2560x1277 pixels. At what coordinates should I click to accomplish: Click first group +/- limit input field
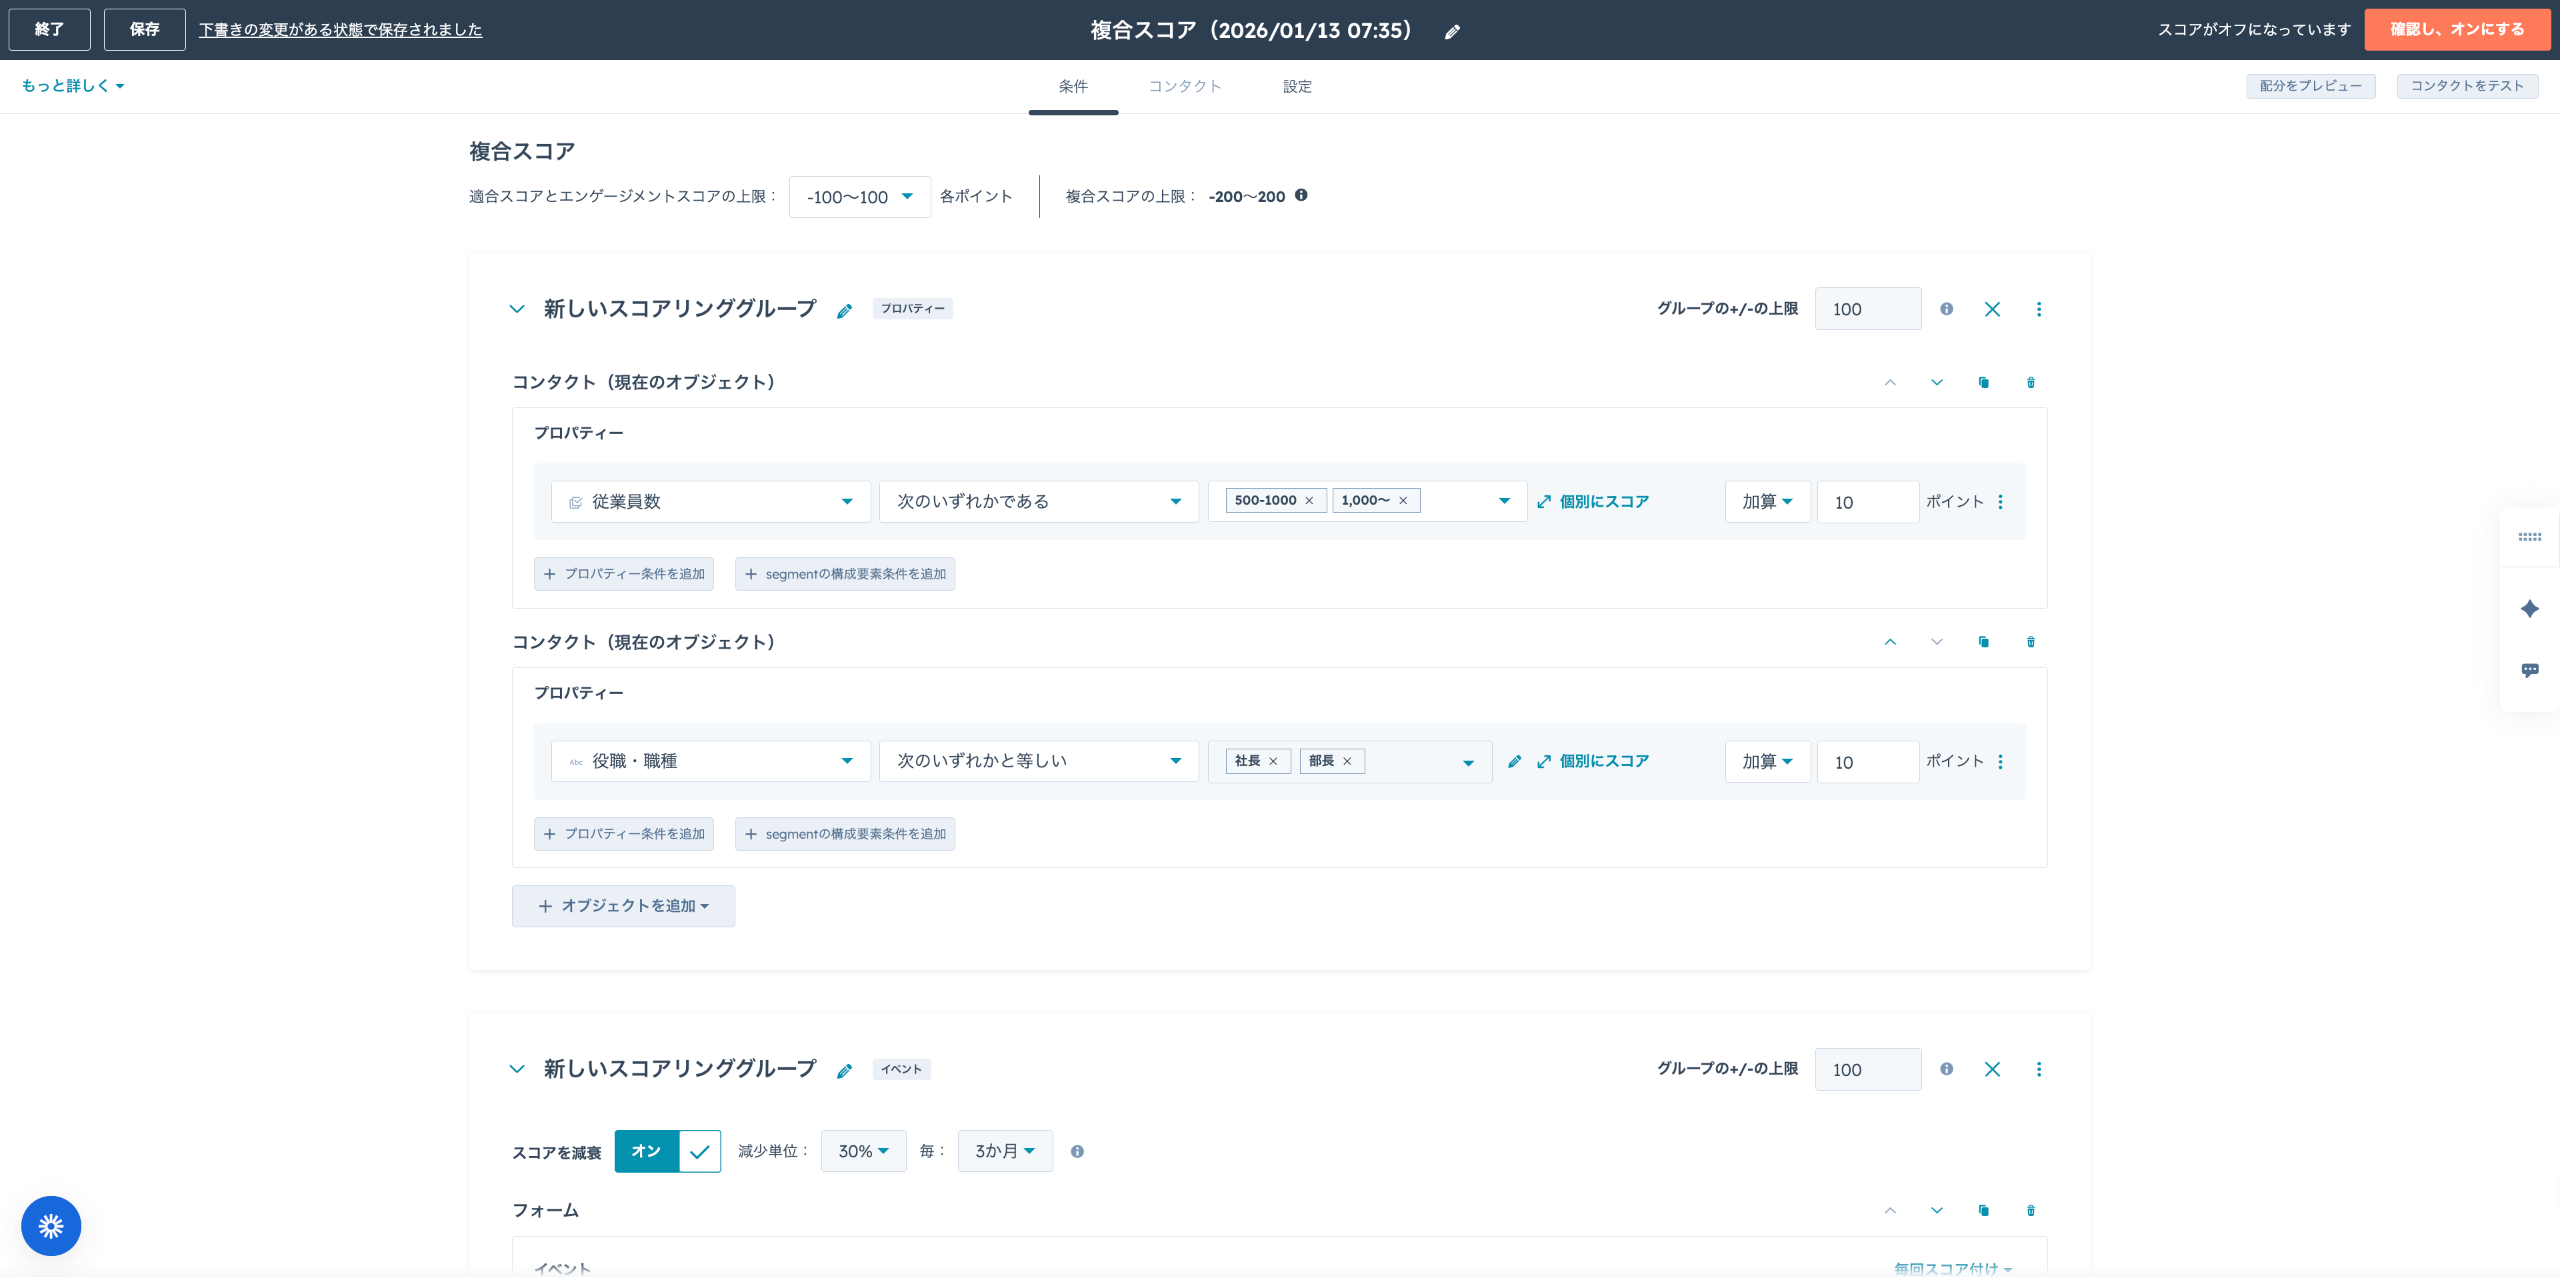(1867, 310)
